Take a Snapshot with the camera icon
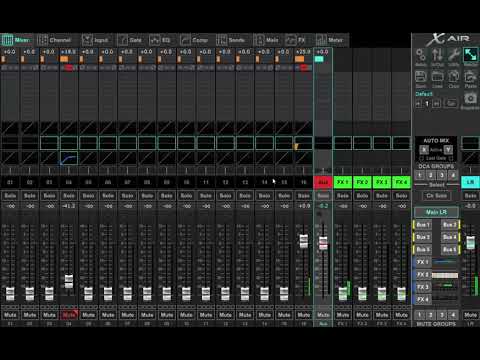Screen dimensions: 480x360 click(x=470, y=100)
